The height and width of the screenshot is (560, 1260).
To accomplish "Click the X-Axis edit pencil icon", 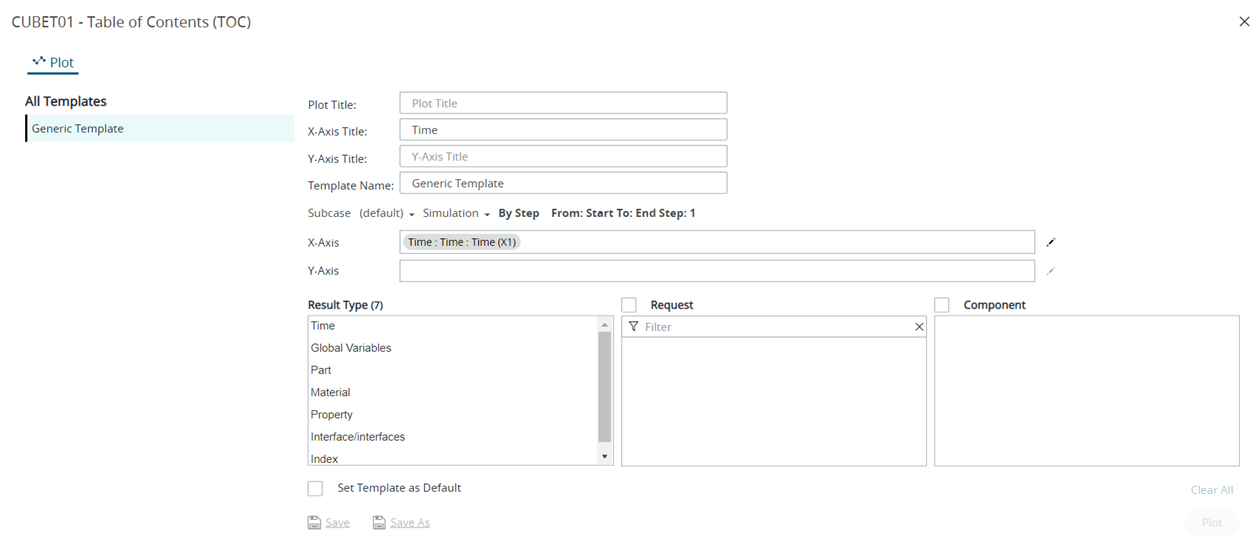I will click(1051, 242).
